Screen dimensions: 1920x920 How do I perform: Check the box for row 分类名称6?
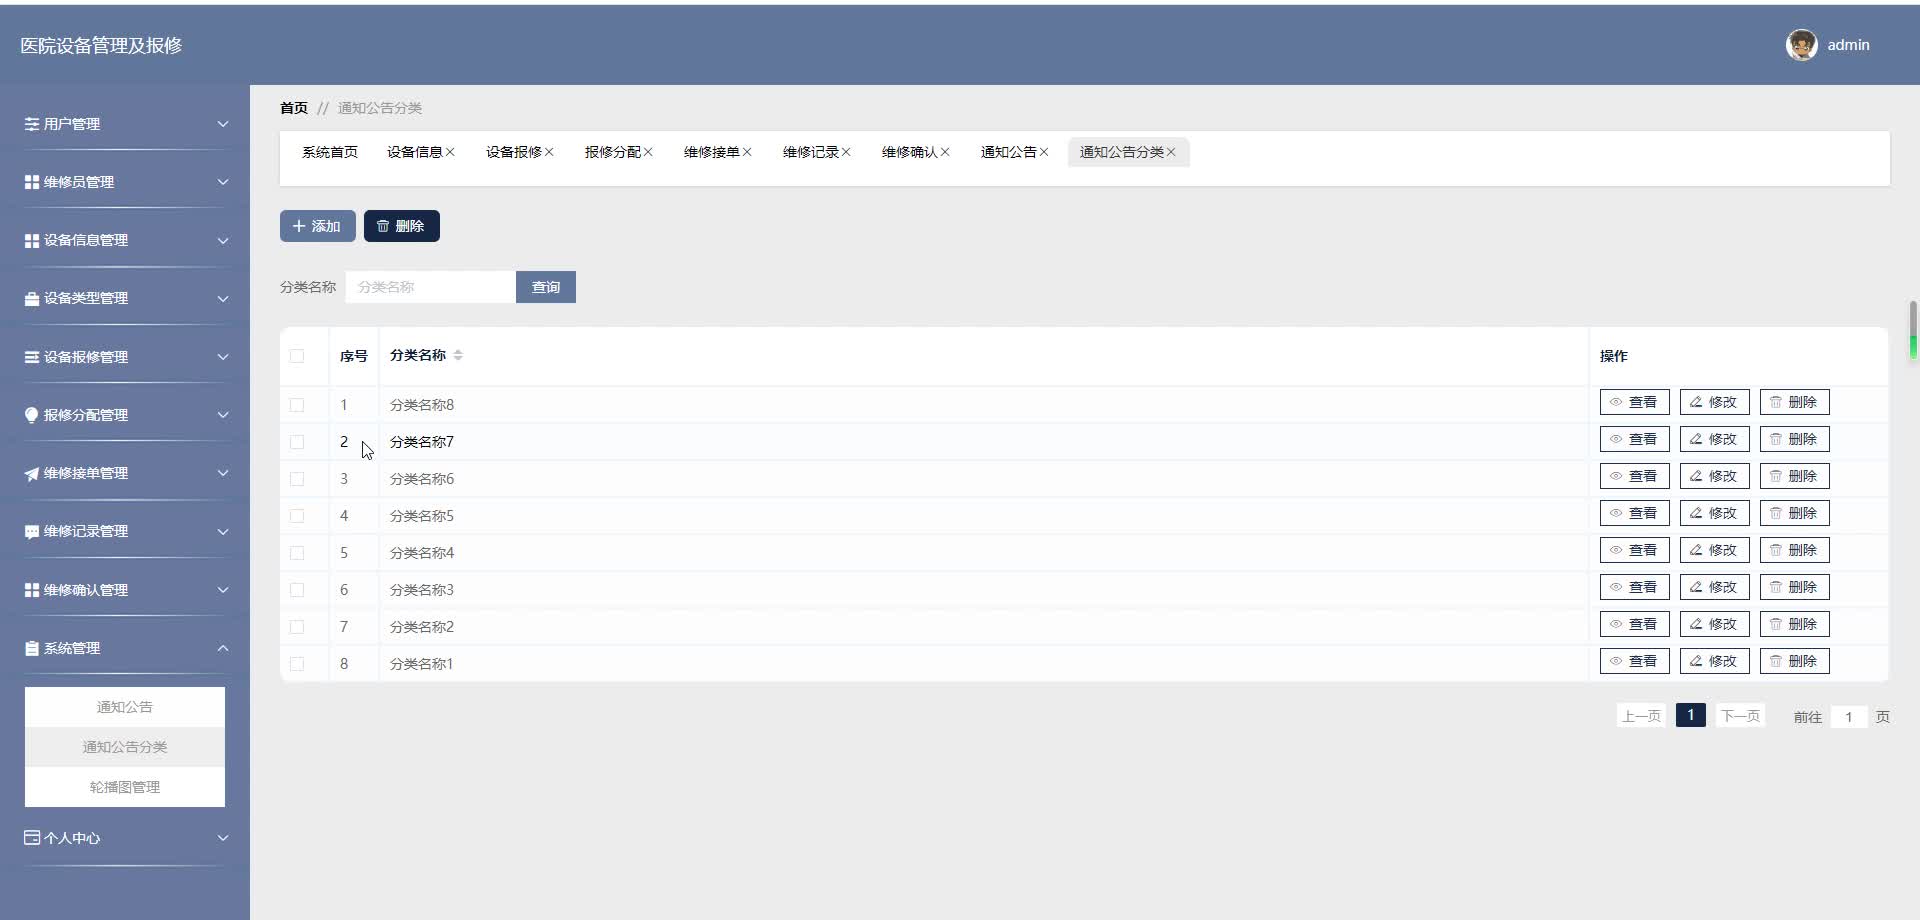tap(297, 479)
